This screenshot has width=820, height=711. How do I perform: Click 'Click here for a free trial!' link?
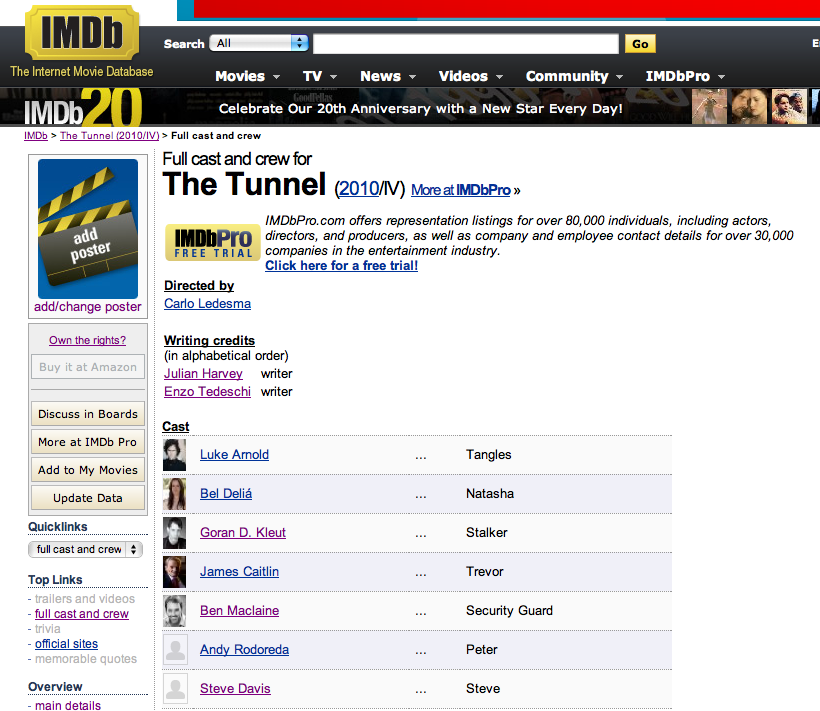point(341,266)
